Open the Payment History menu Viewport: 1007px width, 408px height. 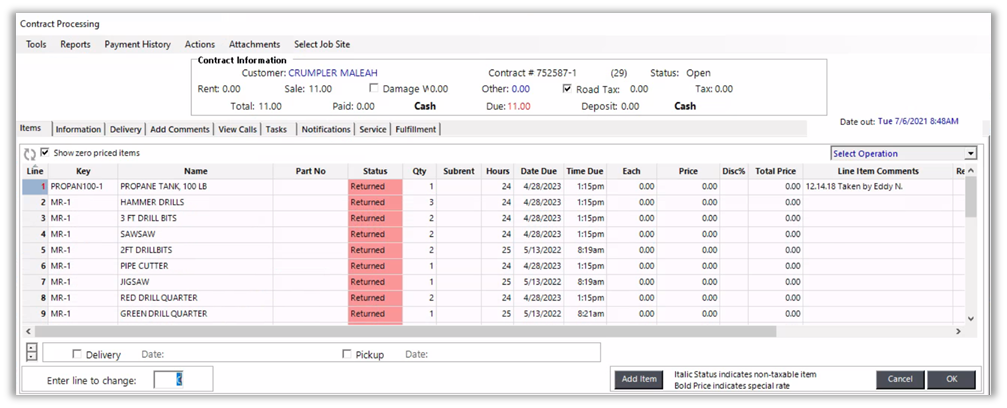pos(137,44)
